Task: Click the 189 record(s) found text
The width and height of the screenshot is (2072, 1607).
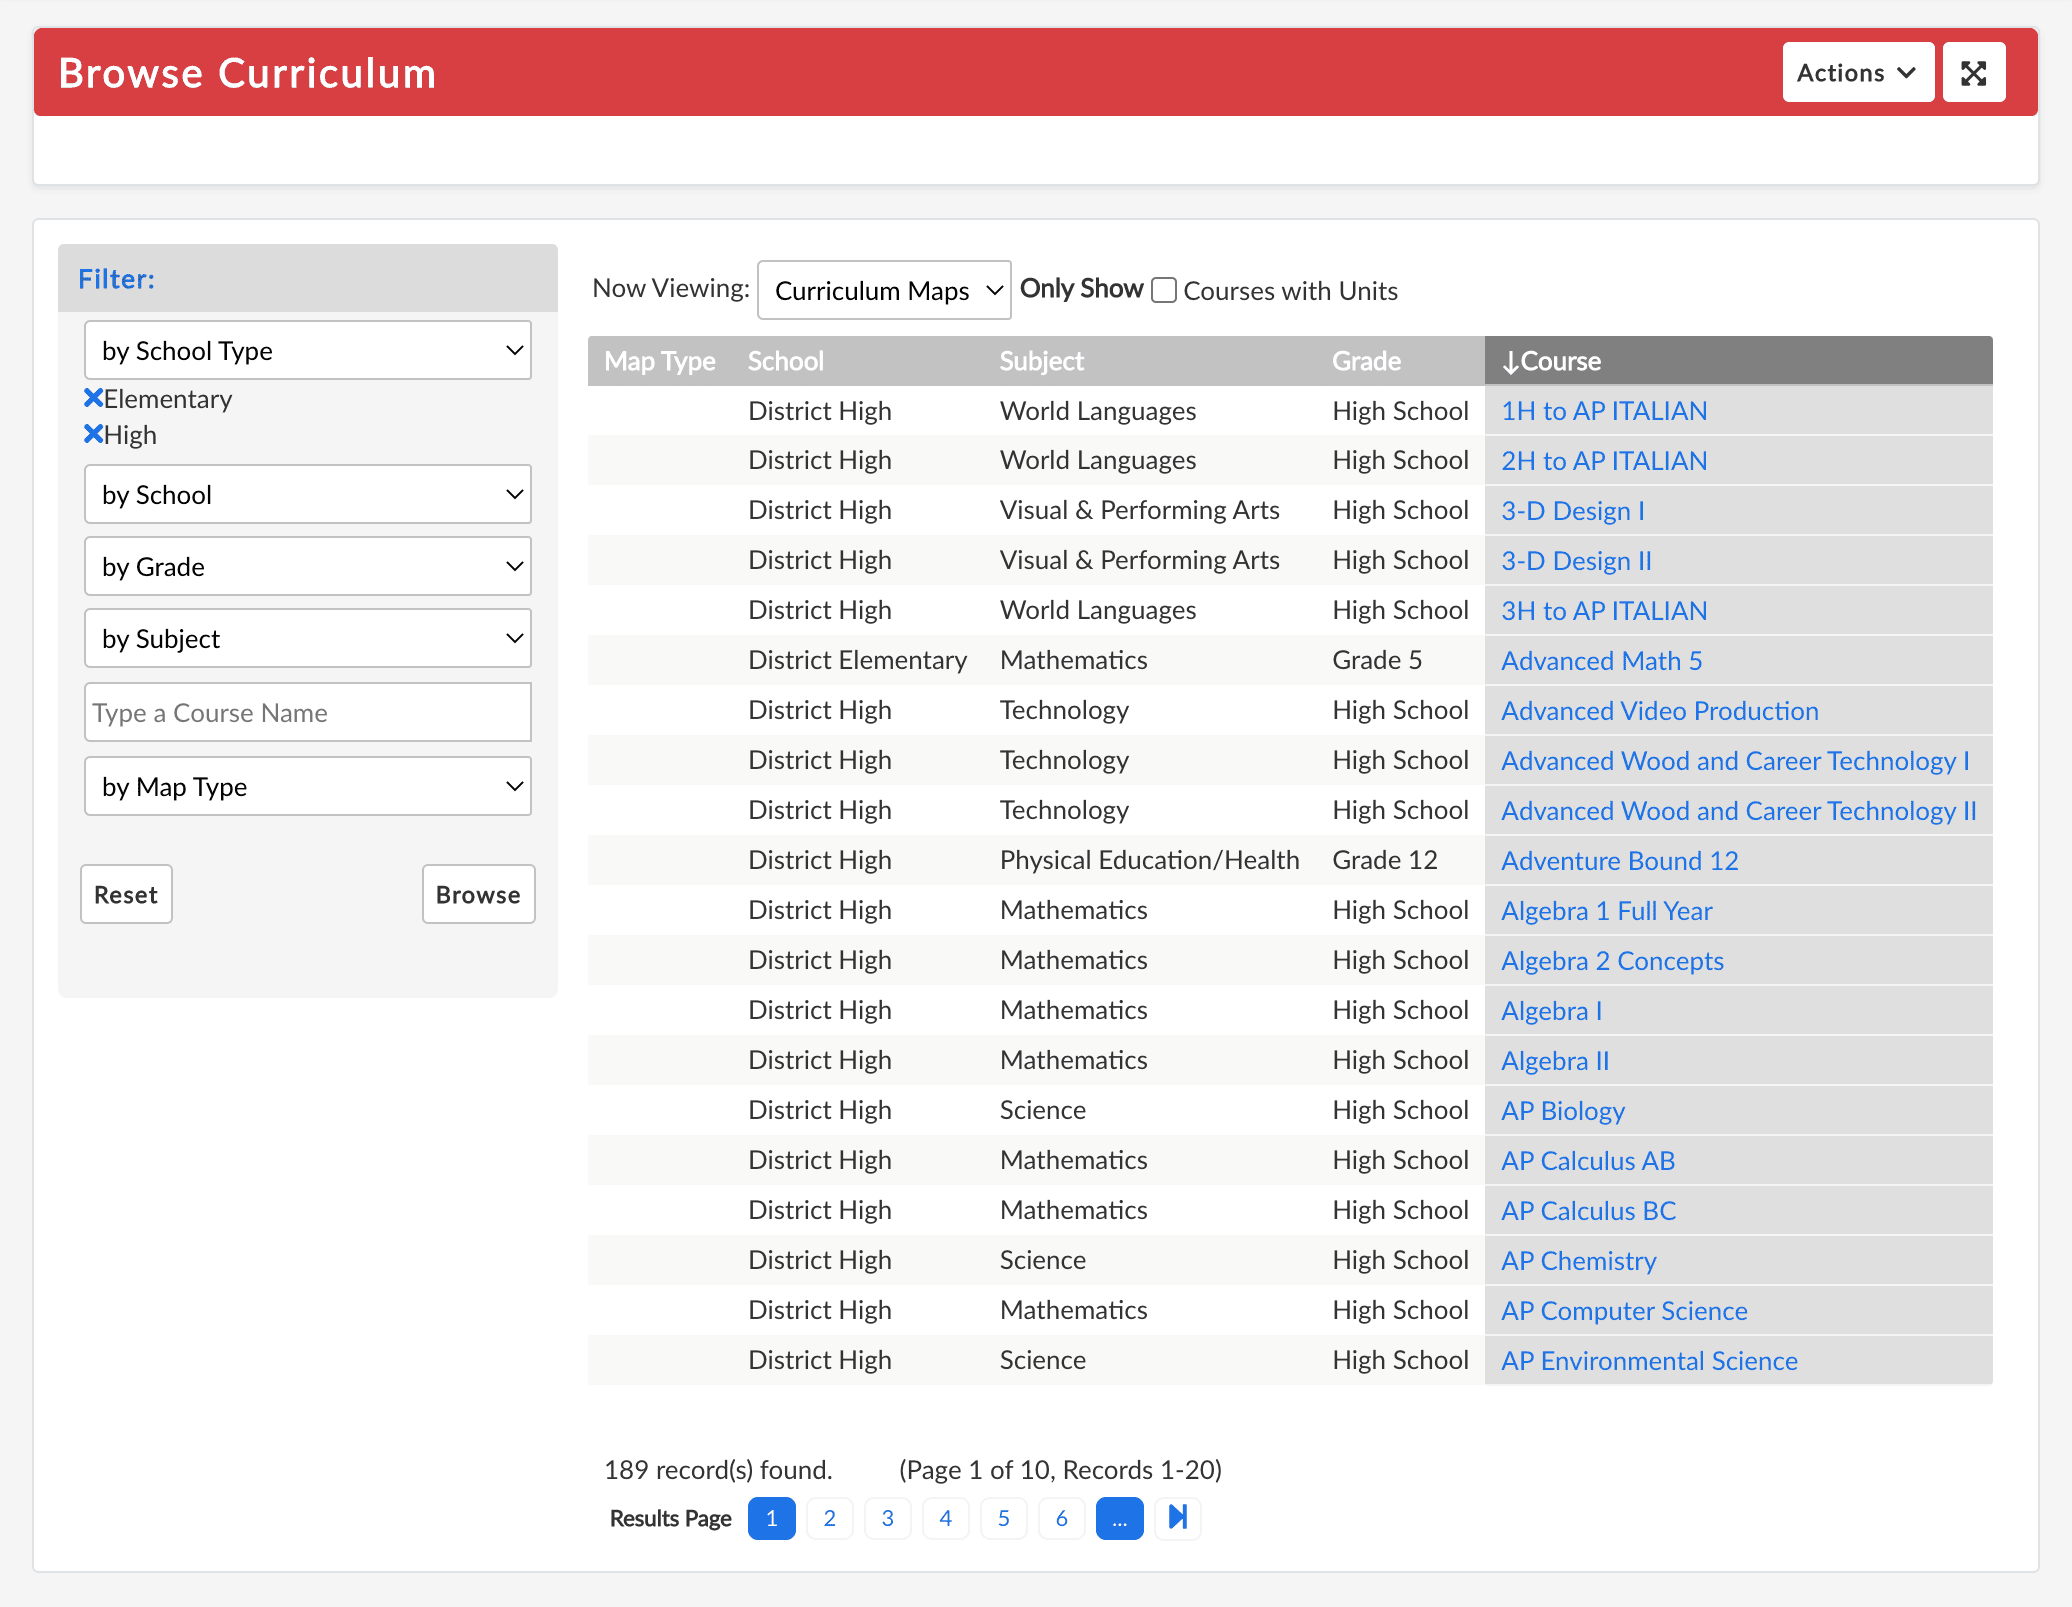Action: tap(718, 1469)
